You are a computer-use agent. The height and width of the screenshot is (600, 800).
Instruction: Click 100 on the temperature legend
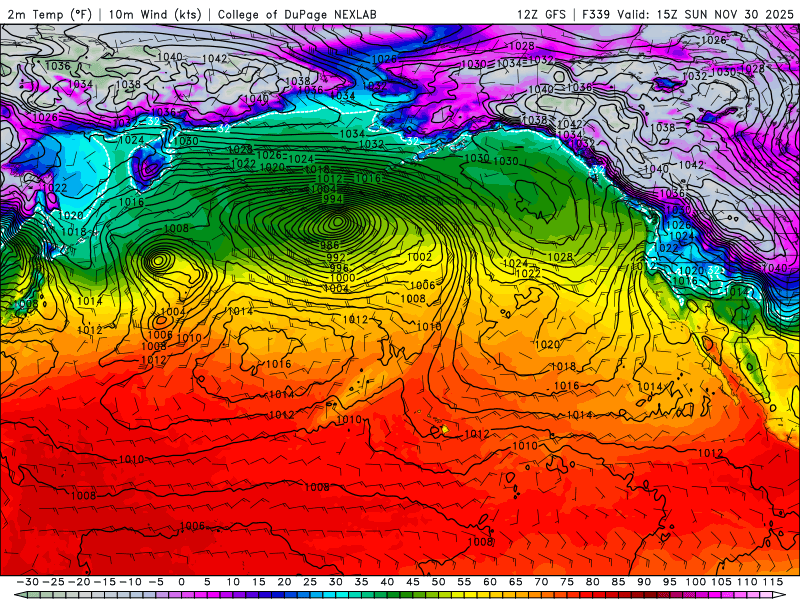695,582
